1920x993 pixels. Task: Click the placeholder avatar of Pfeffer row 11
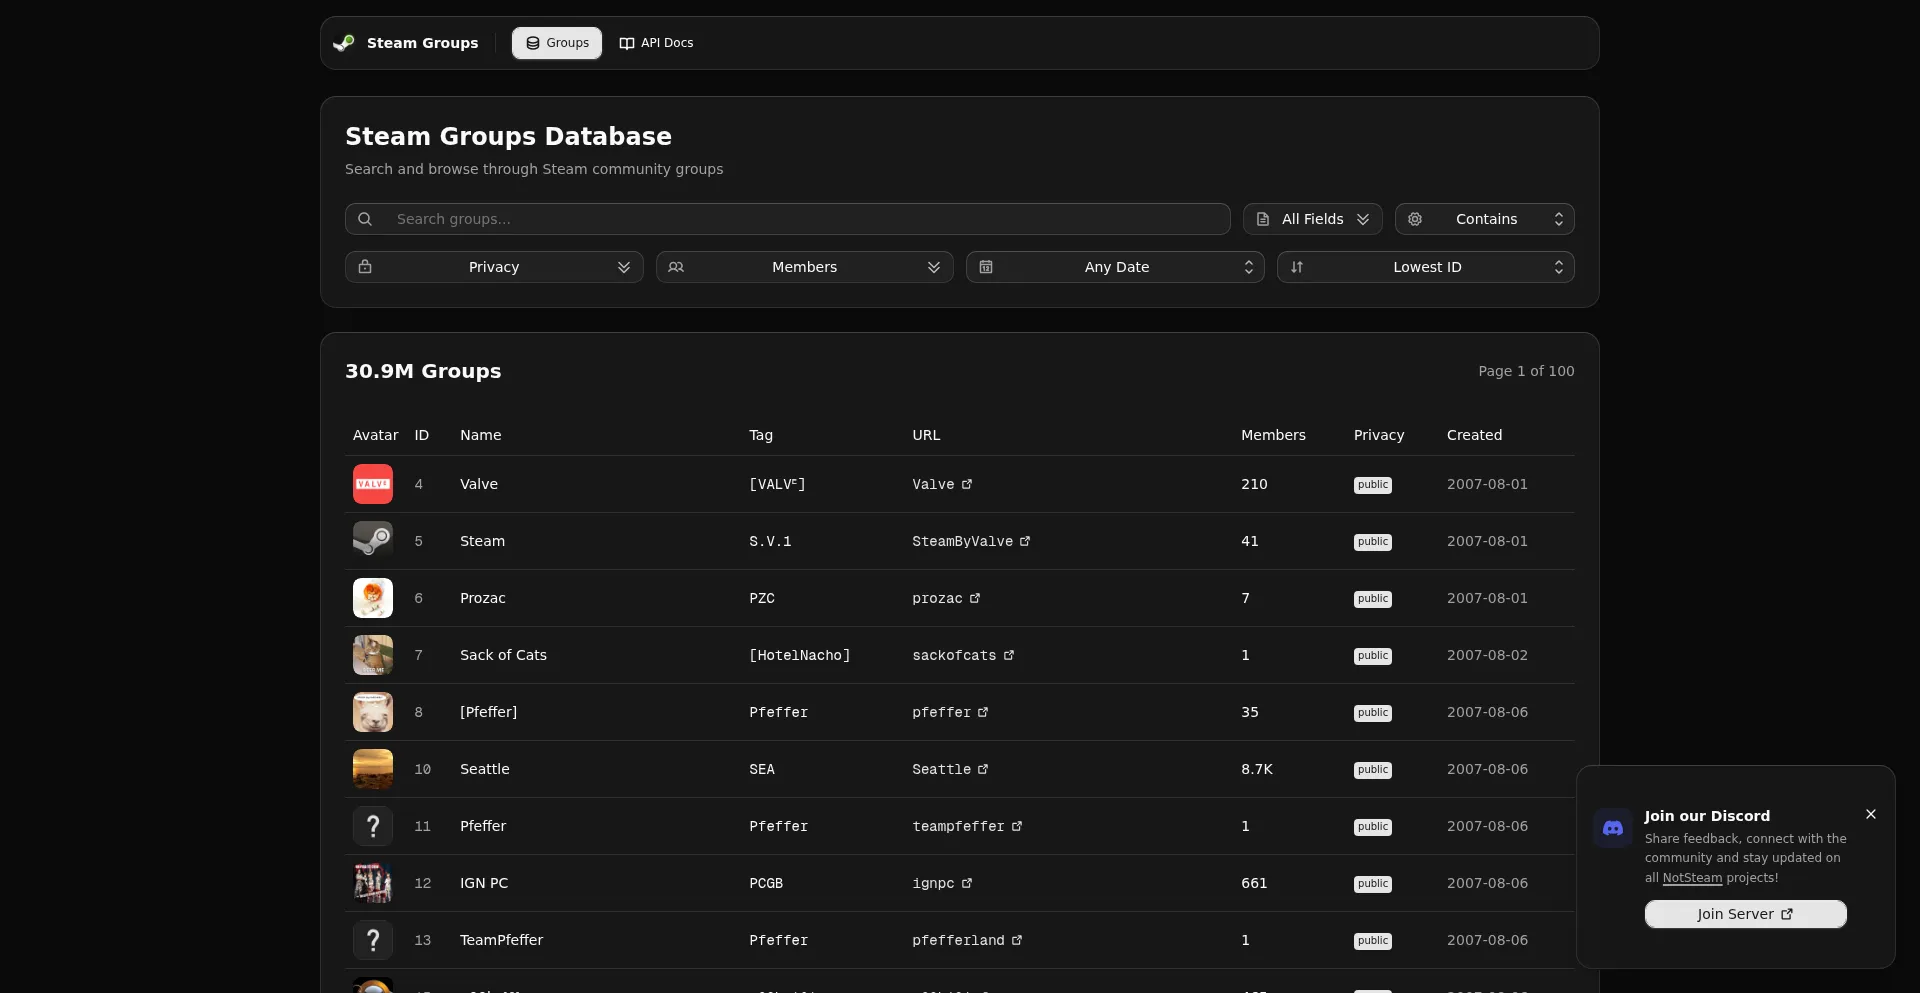coord(373,826)
